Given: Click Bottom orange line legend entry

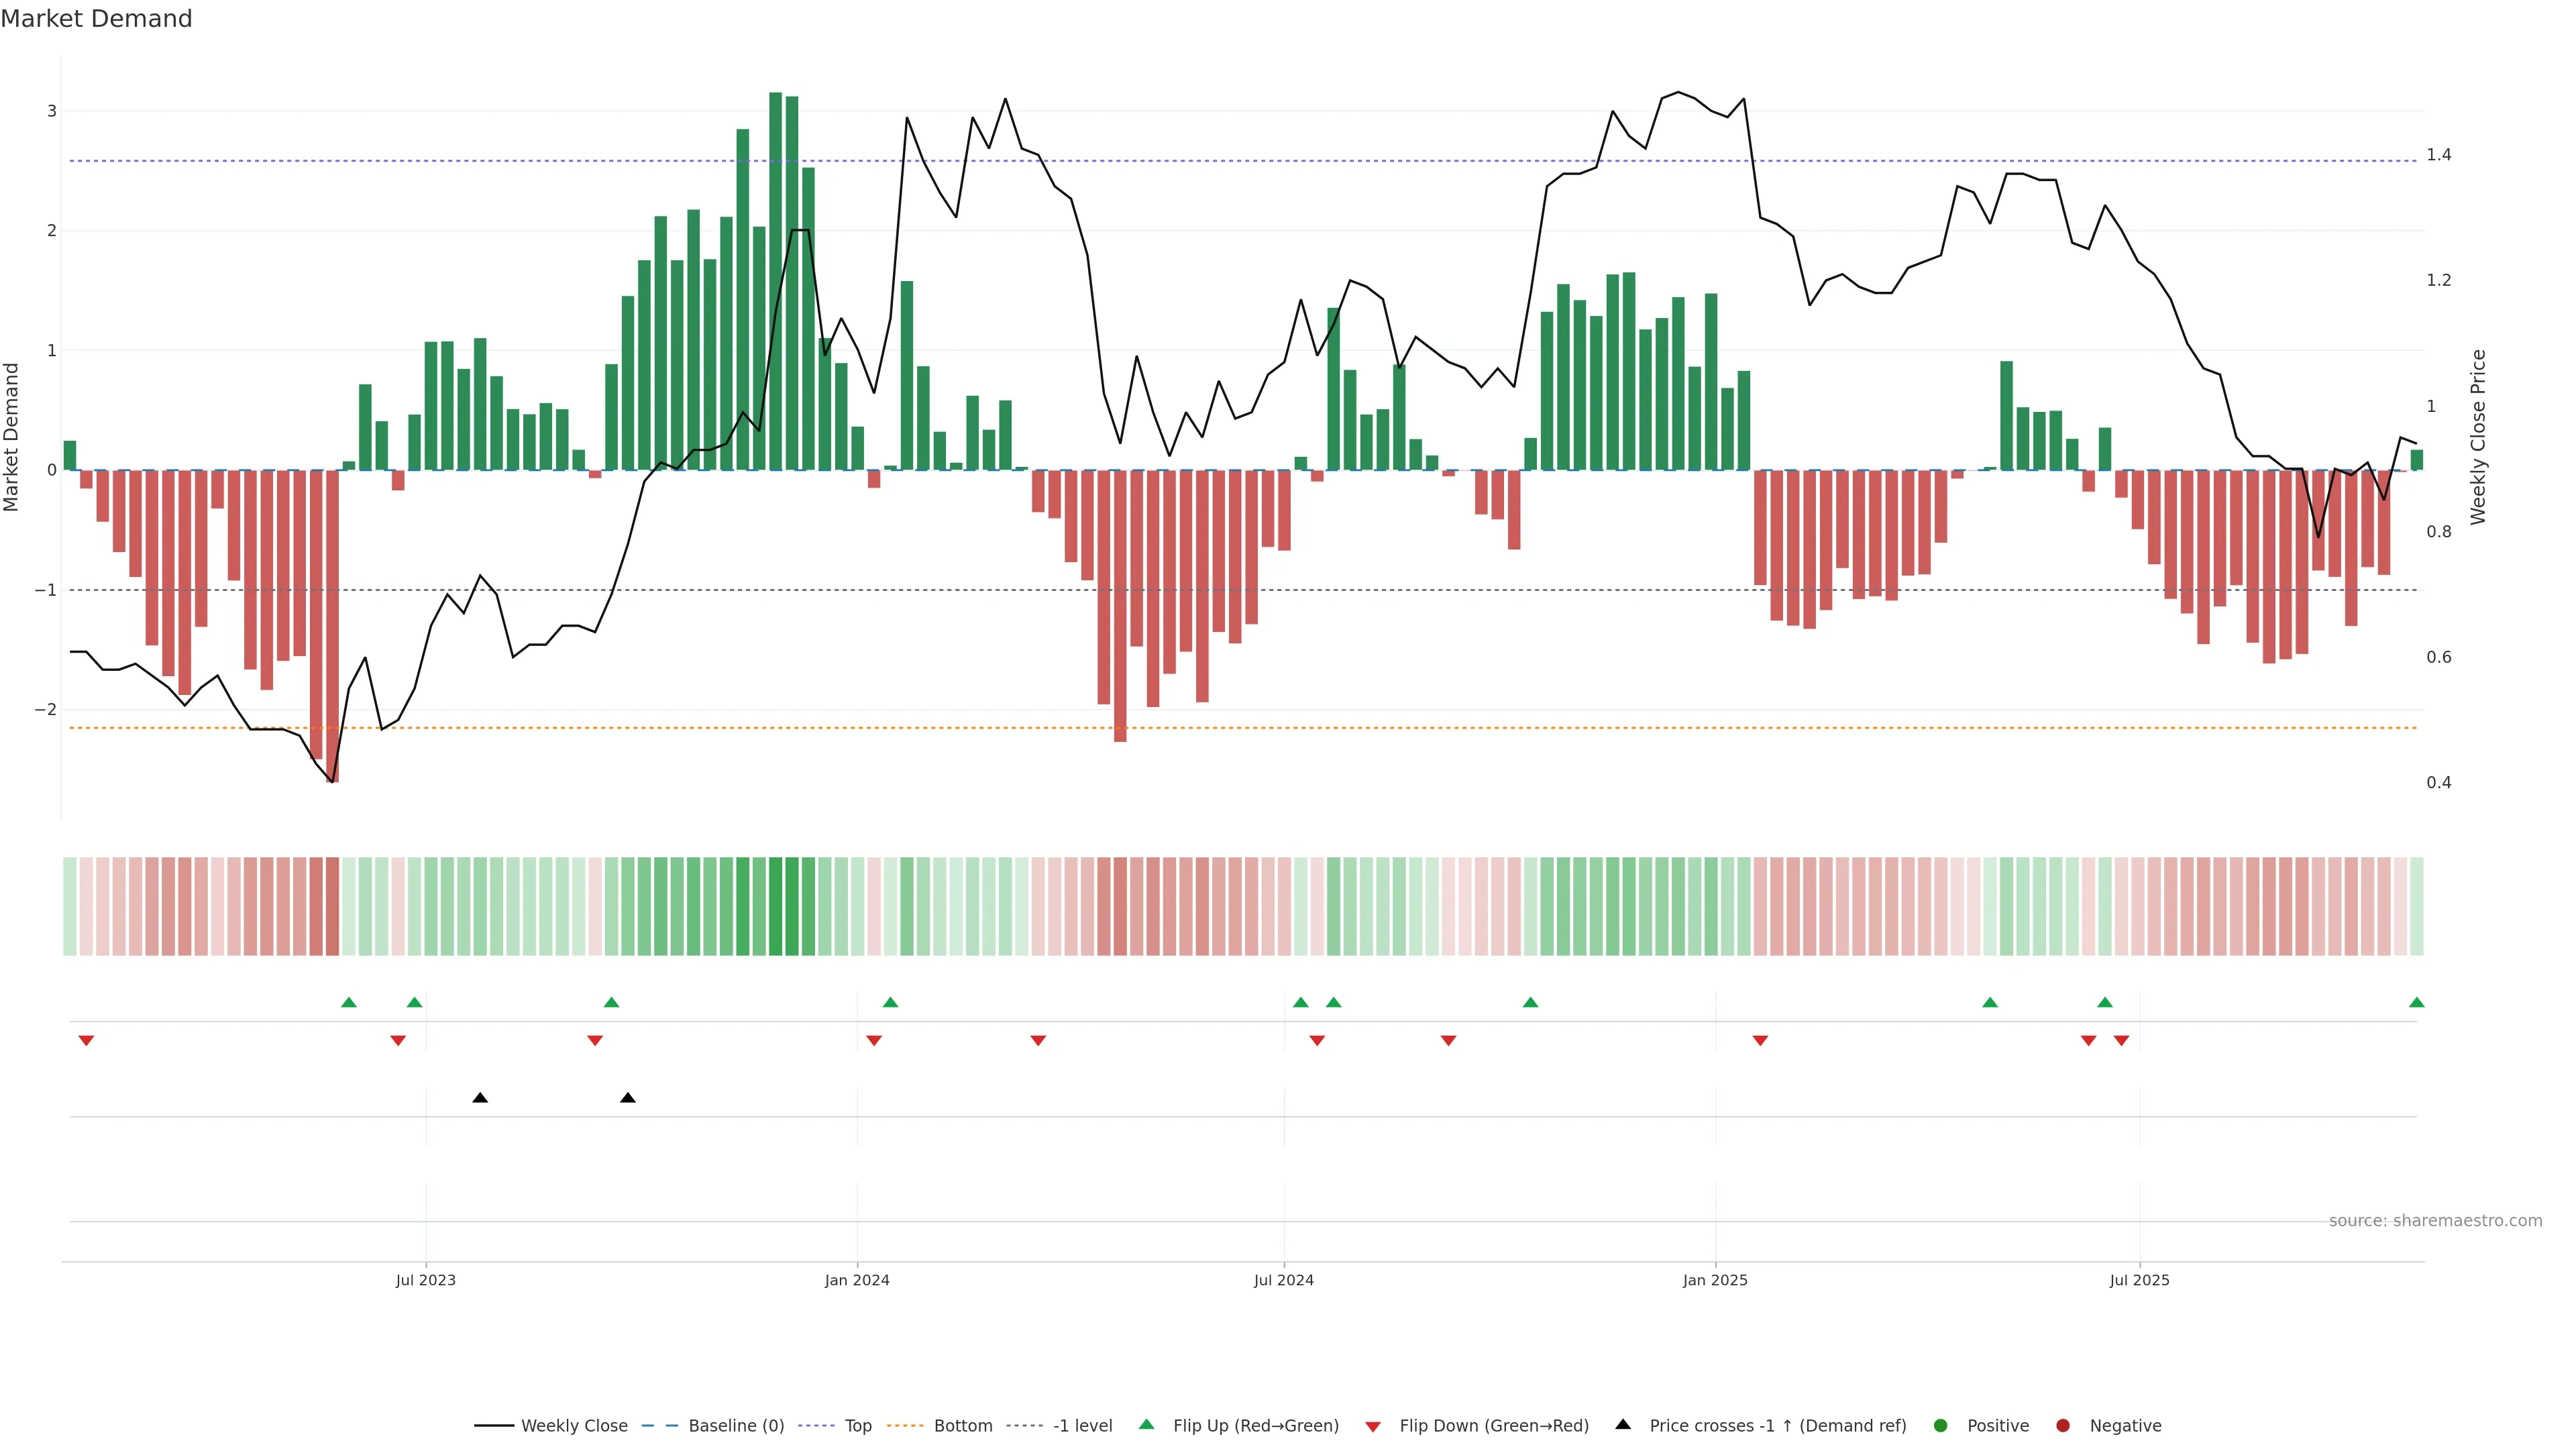Looking at the screenshot, I should pos(962,1425).
